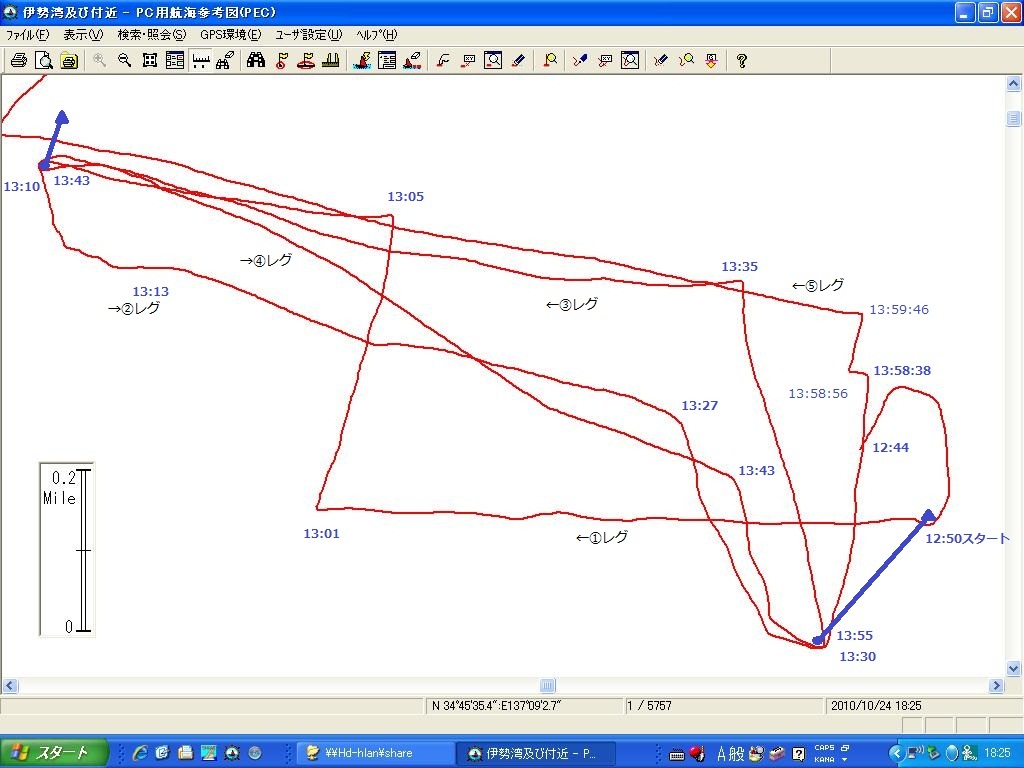Click the 12:50スタート label on the chart
This screenshot has height=768, width=1024.
click(x=967, y=539)
